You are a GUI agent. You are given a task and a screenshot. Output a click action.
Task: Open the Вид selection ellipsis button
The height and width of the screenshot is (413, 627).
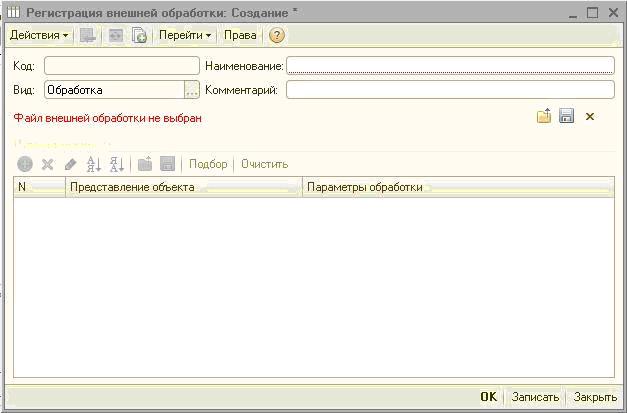click(192, 90)
